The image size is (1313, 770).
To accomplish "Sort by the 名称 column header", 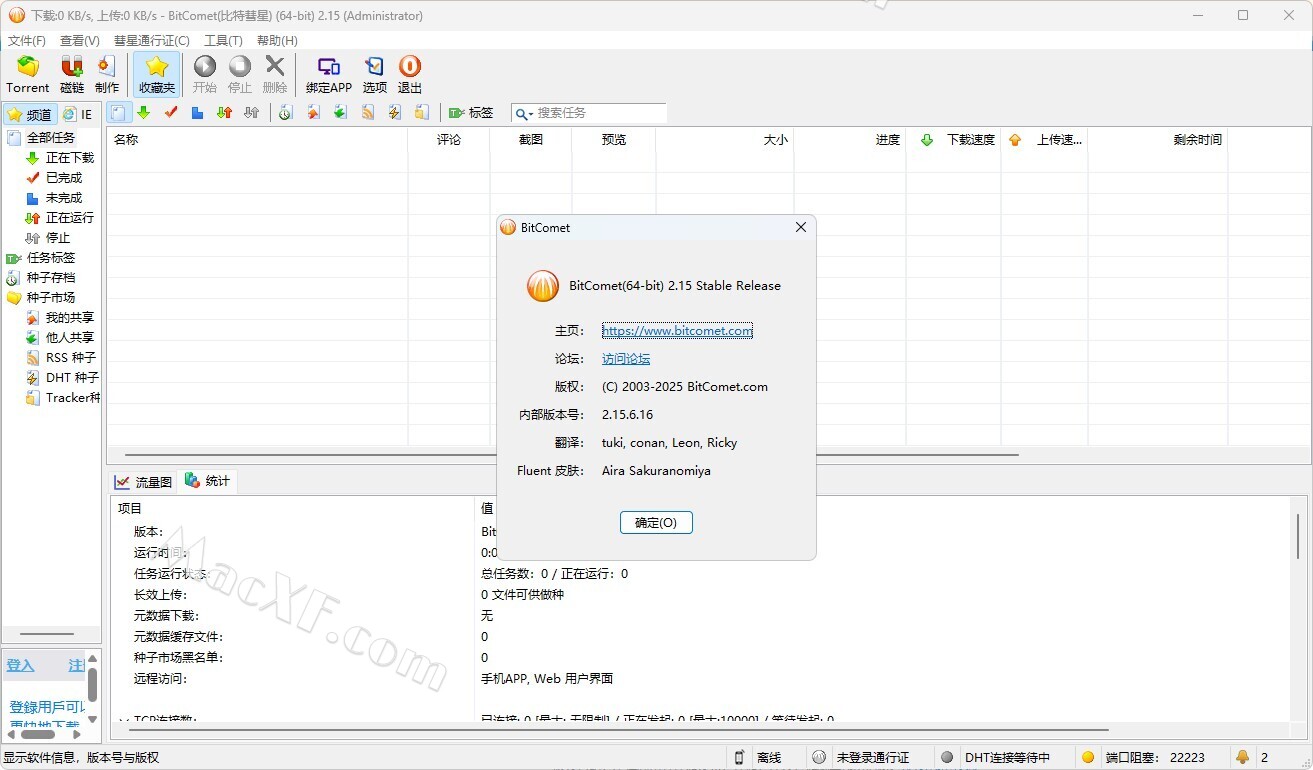I will click(x=257, y=140).
